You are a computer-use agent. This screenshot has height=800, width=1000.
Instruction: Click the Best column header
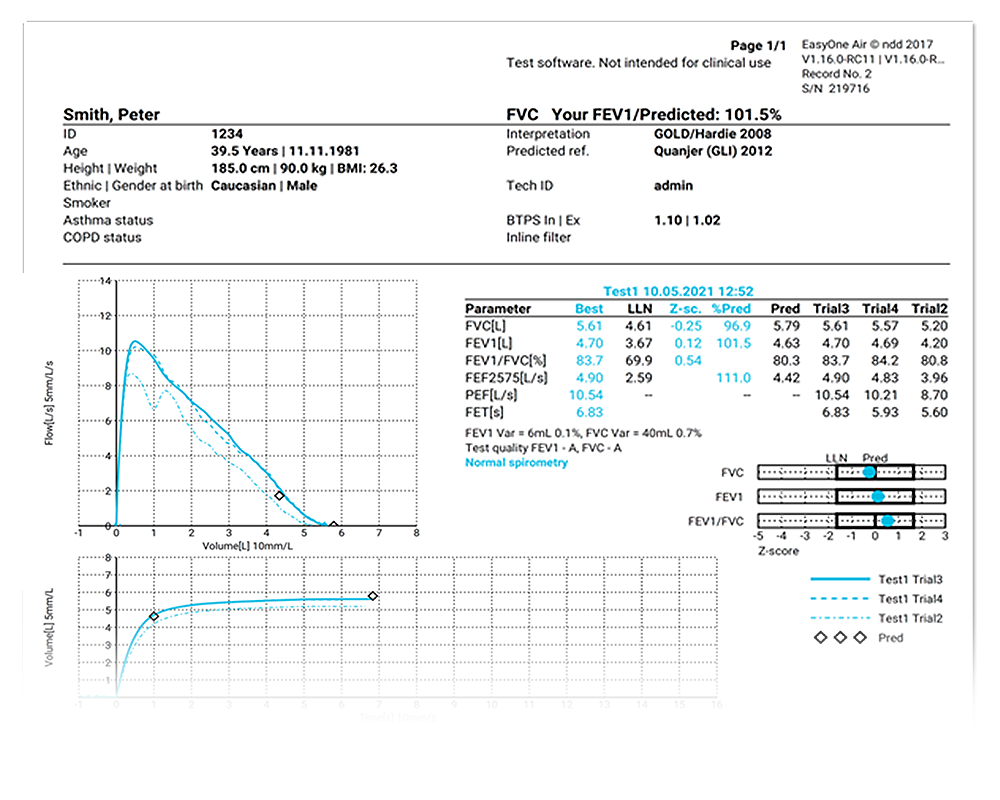click(589, 309)
